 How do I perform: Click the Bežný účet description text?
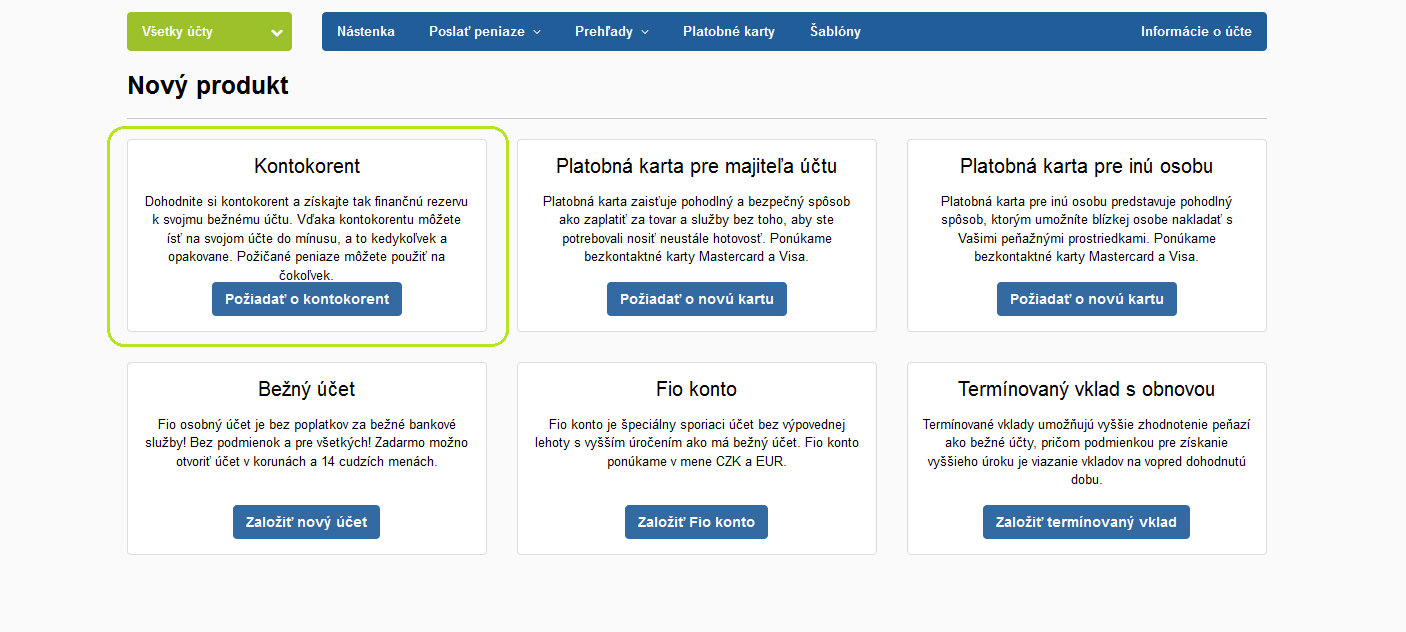coord(307,443)
